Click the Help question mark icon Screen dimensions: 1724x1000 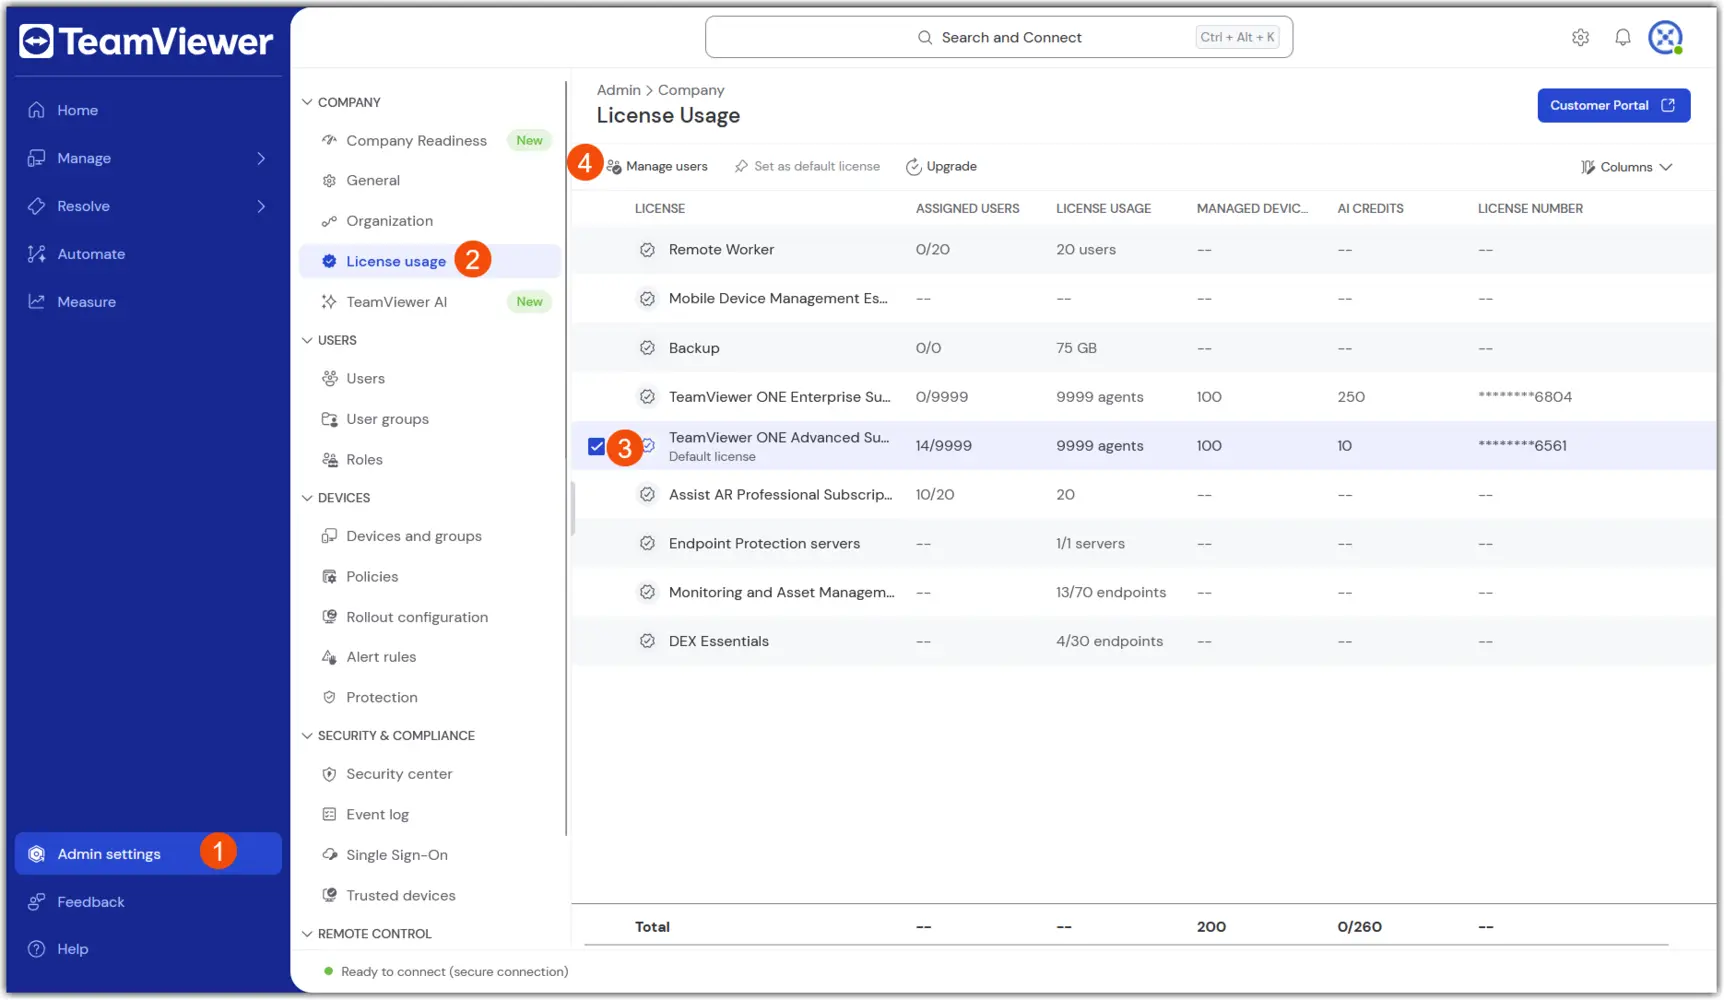tap(37, 949)
